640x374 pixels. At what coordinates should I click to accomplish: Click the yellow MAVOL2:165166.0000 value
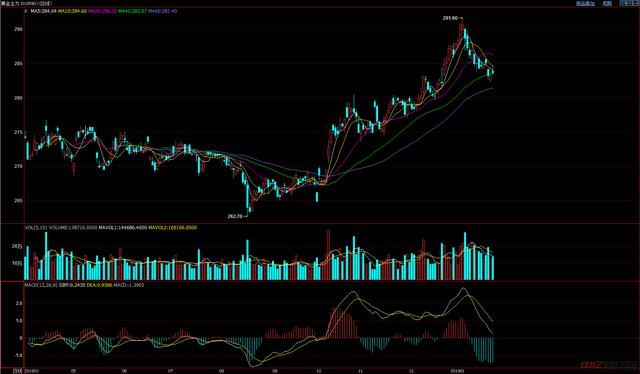(173, 227)
